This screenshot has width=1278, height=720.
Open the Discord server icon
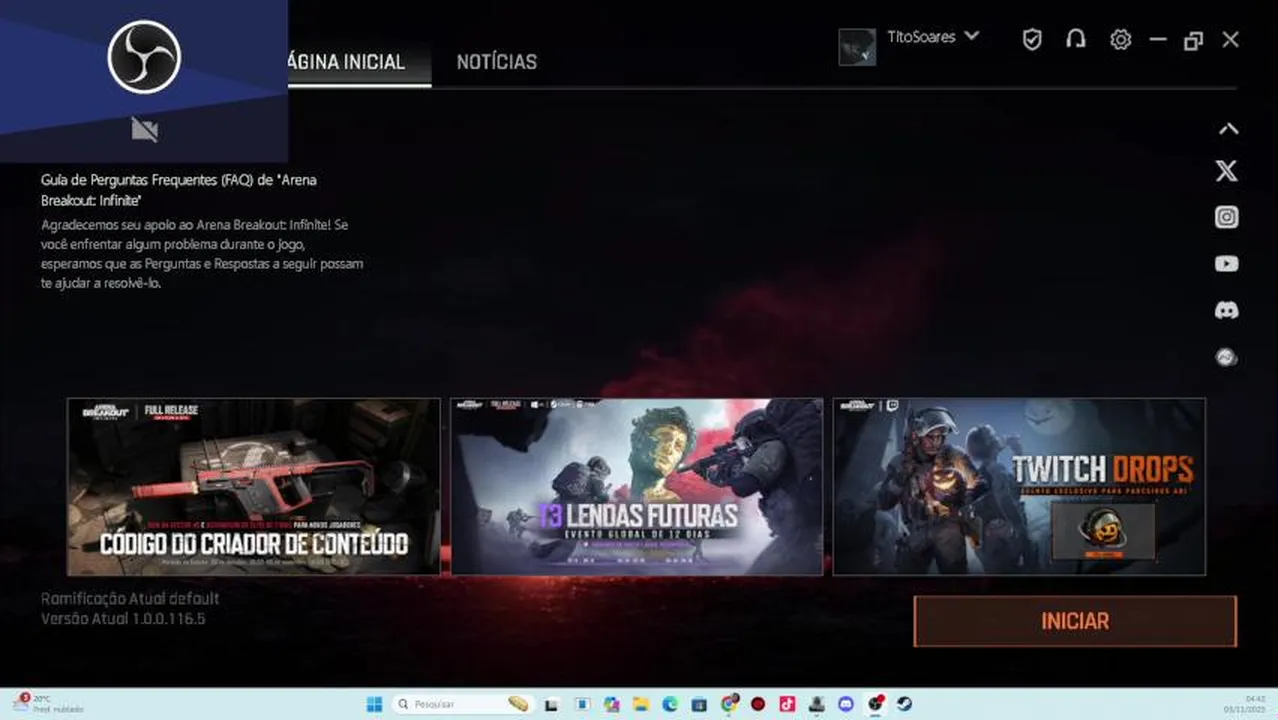point(1227,311)
